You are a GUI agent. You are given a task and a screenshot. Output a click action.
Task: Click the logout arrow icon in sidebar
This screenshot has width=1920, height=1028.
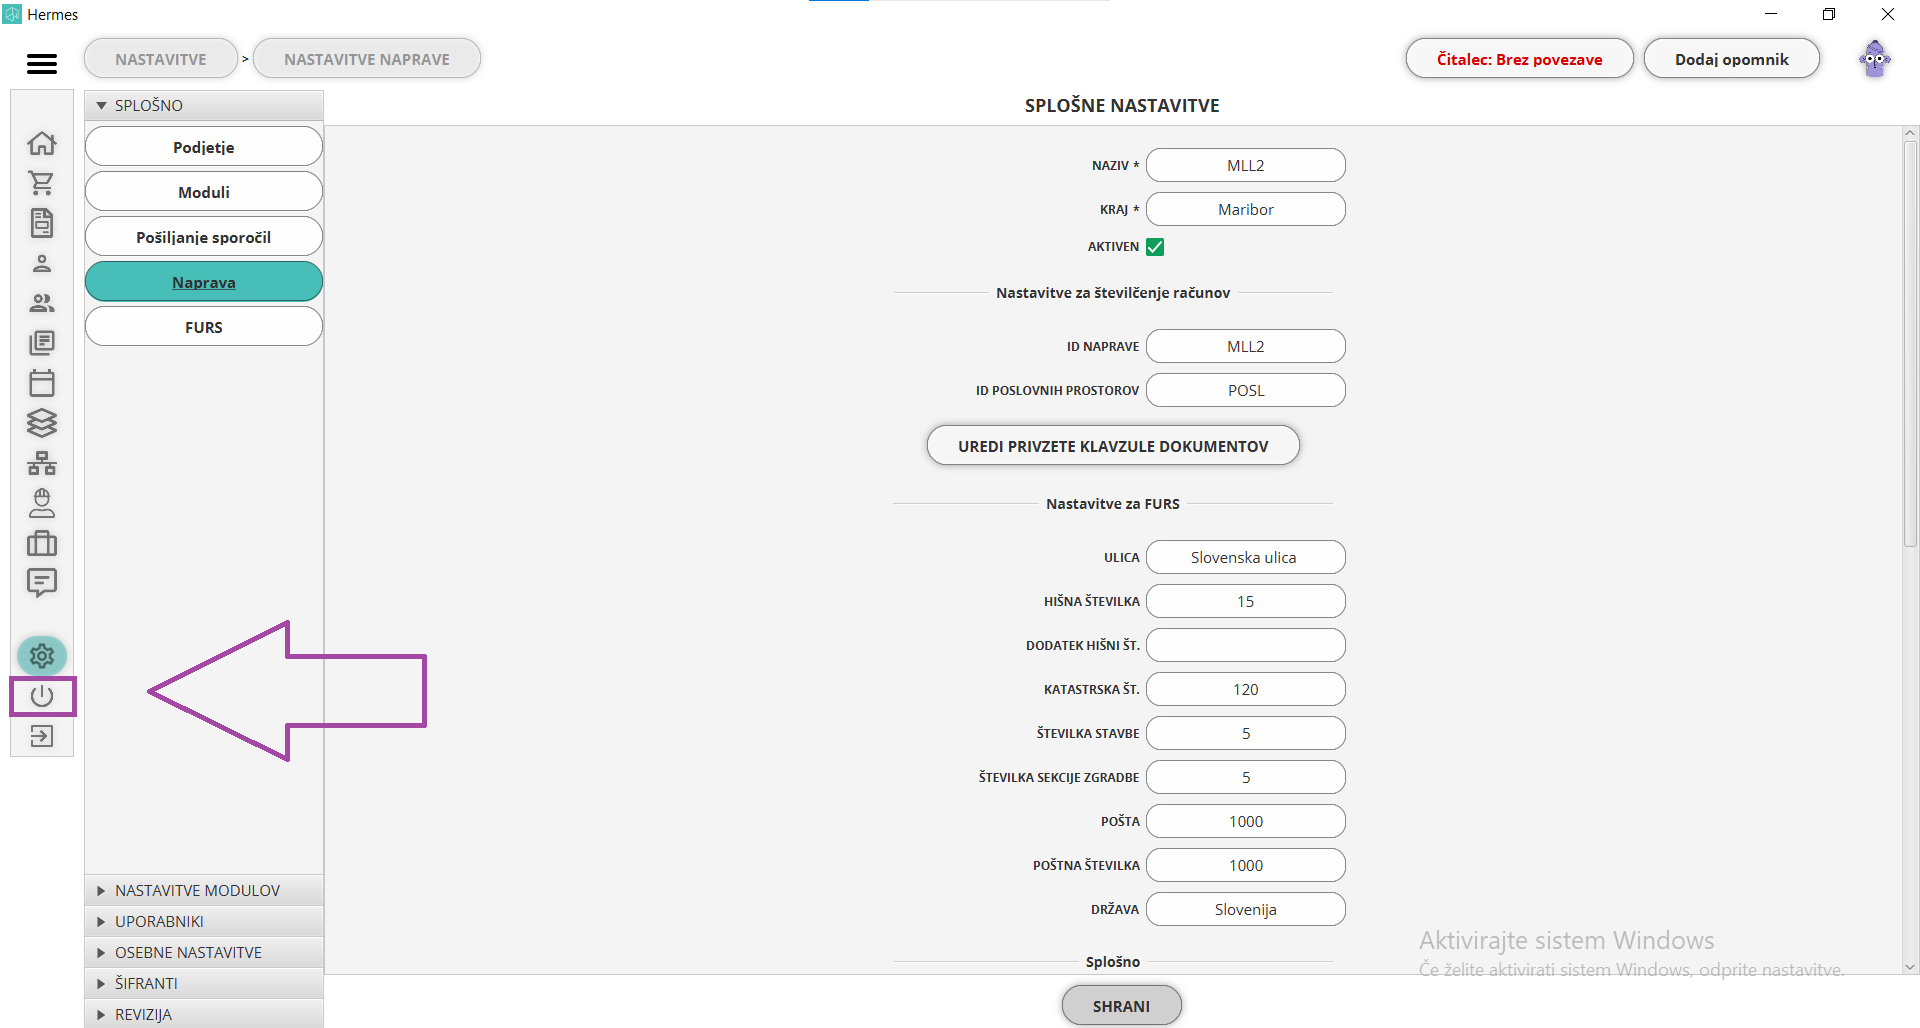42,737
